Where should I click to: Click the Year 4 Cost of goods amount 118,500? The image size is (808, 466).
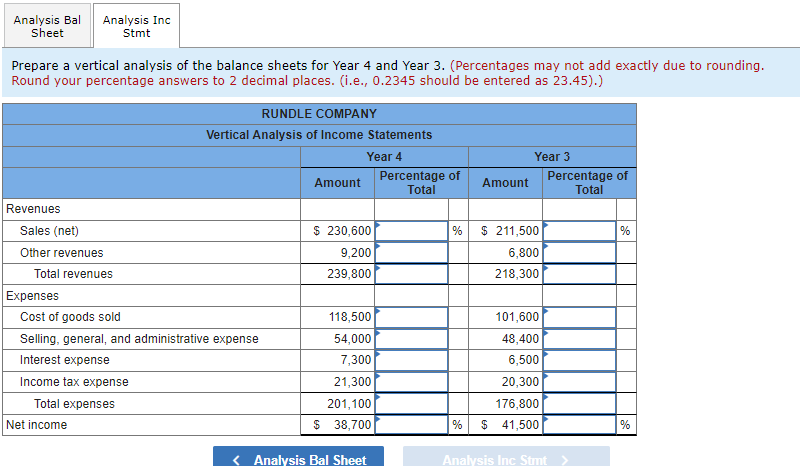[350, 317]
